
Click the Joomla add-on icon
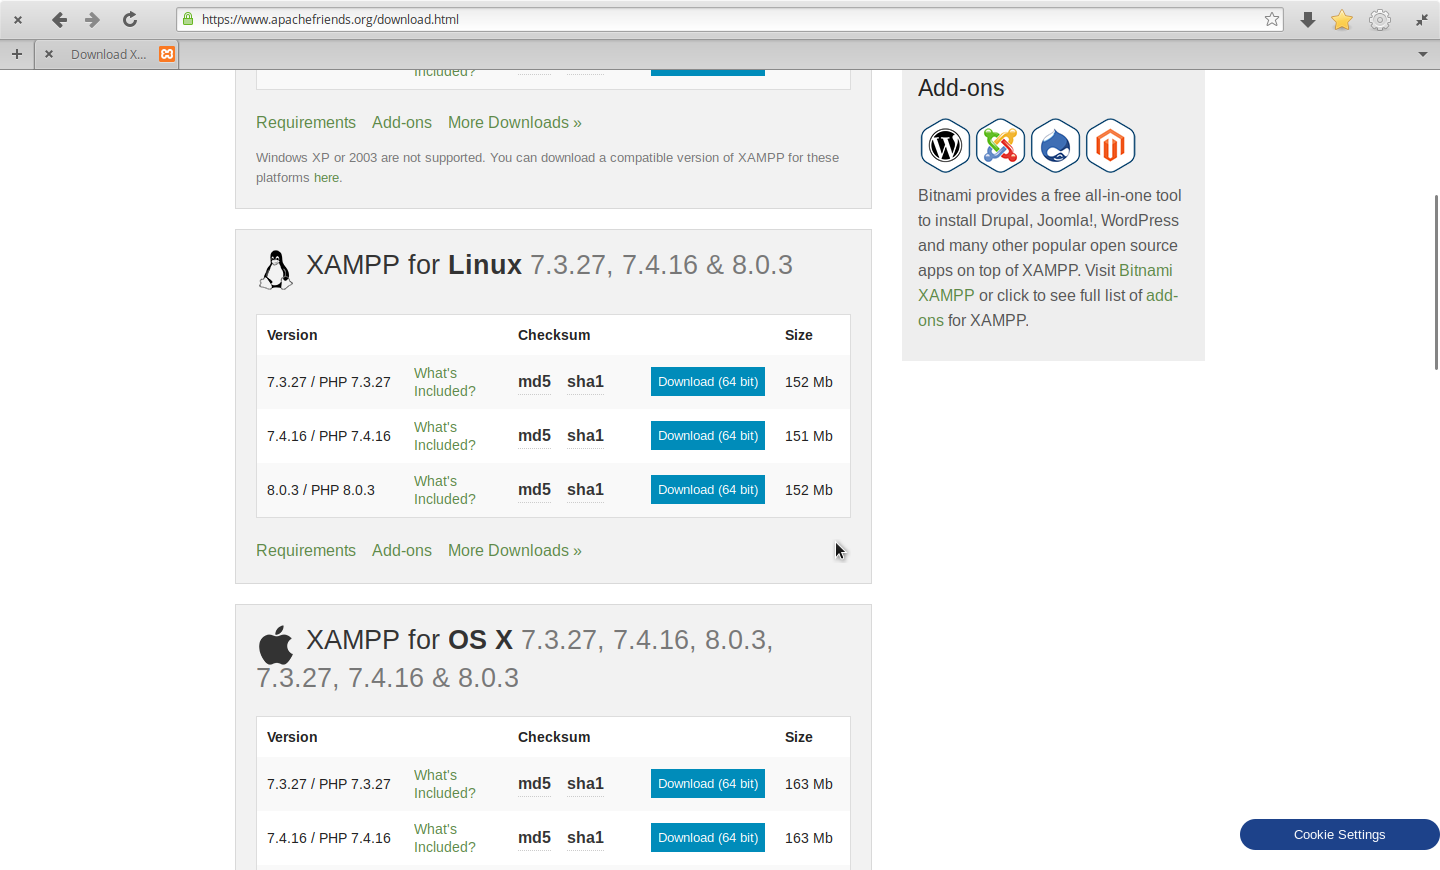coord(1000,146)
